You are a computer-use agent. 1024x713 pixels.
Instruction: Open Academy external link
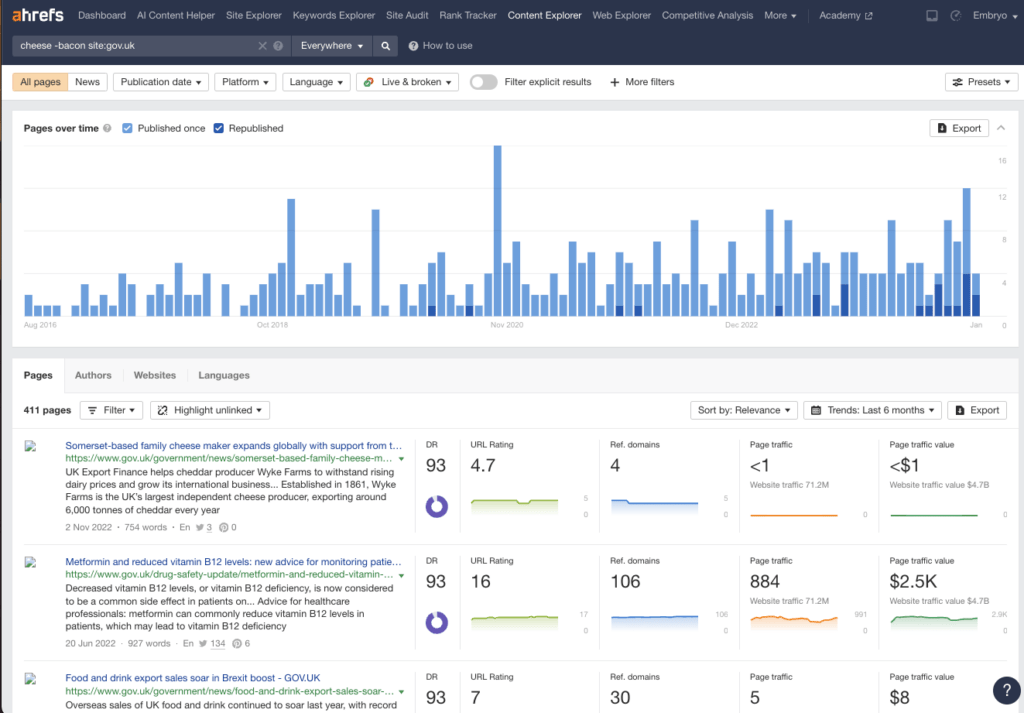coord(845,16)
